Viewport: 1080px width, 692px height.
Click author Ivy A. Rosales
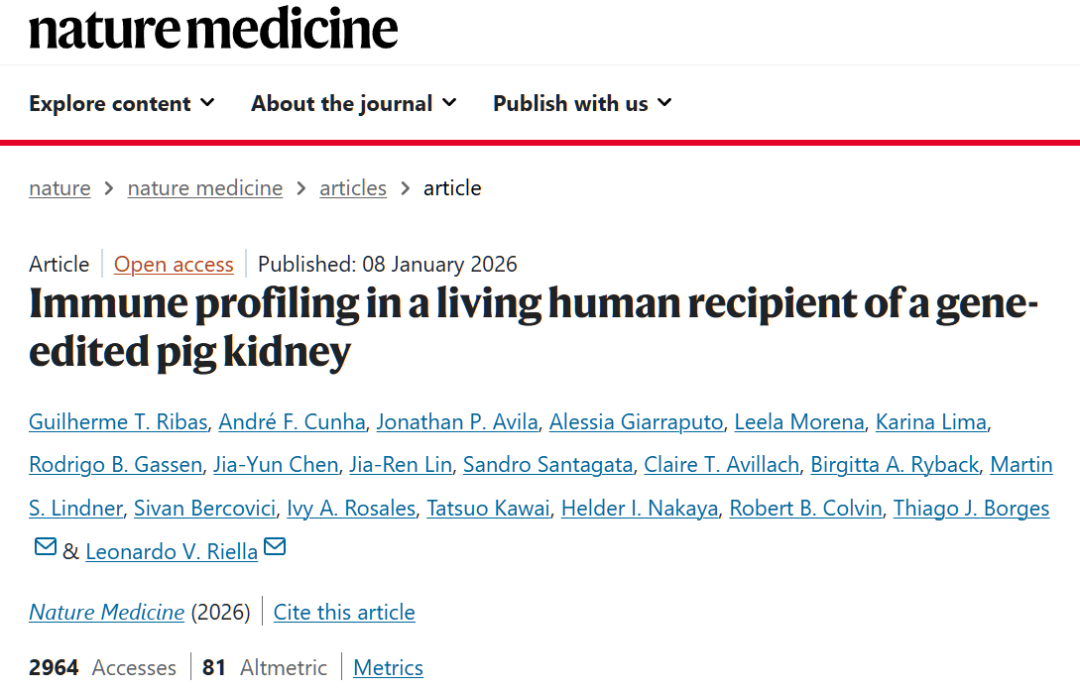pos(350,508)
